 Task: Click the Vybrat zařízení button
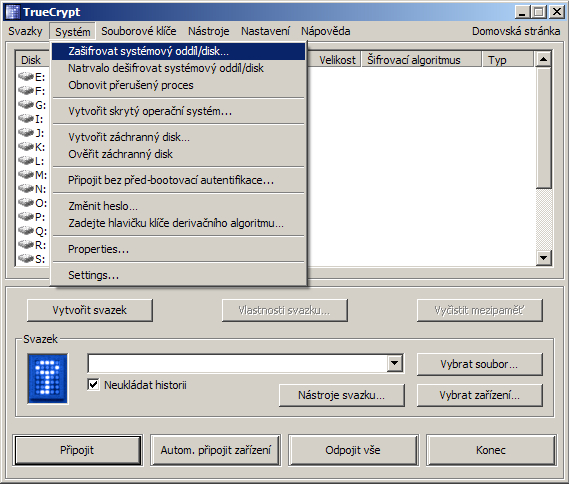pyautogui.click(x=480, y=395)
